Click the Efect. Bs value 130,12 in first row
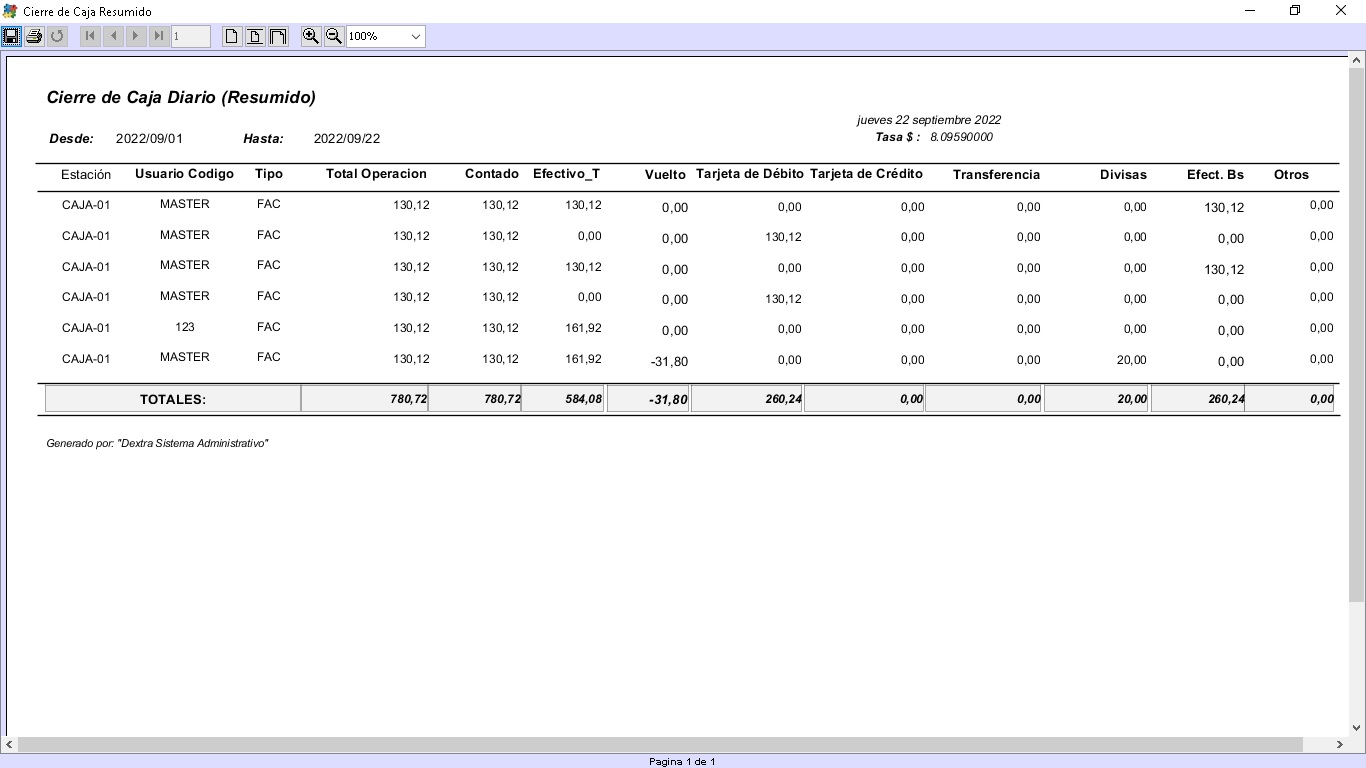This screenshot has height=768, width=1366. pos(1224,208)
